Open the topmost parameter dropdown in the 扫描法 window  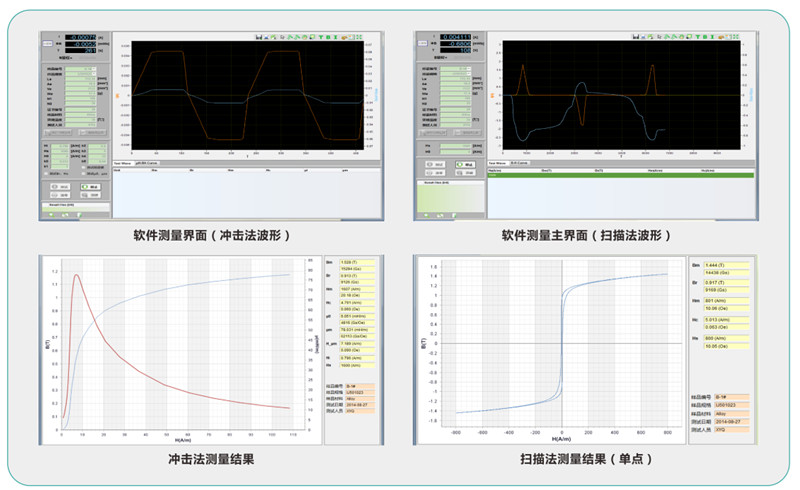click(467, 69)
